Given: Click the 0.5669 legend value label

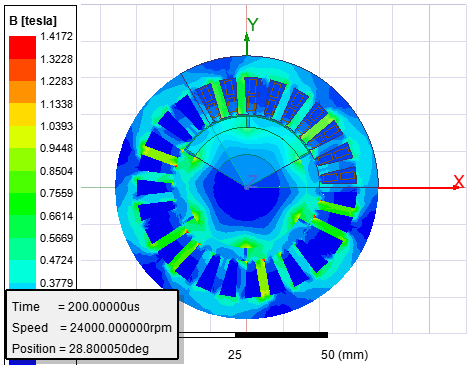Looking at the screenshot, I should [x=56, y=238].
